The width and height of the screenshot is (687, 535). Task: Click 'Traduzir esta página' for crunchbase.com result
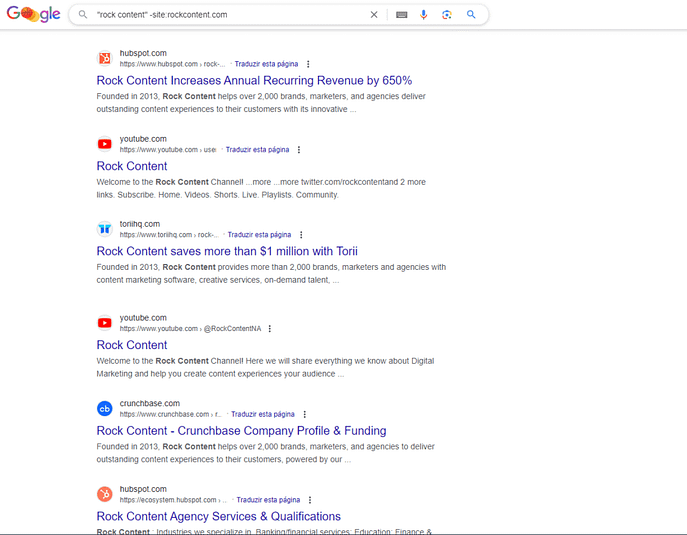263,414
